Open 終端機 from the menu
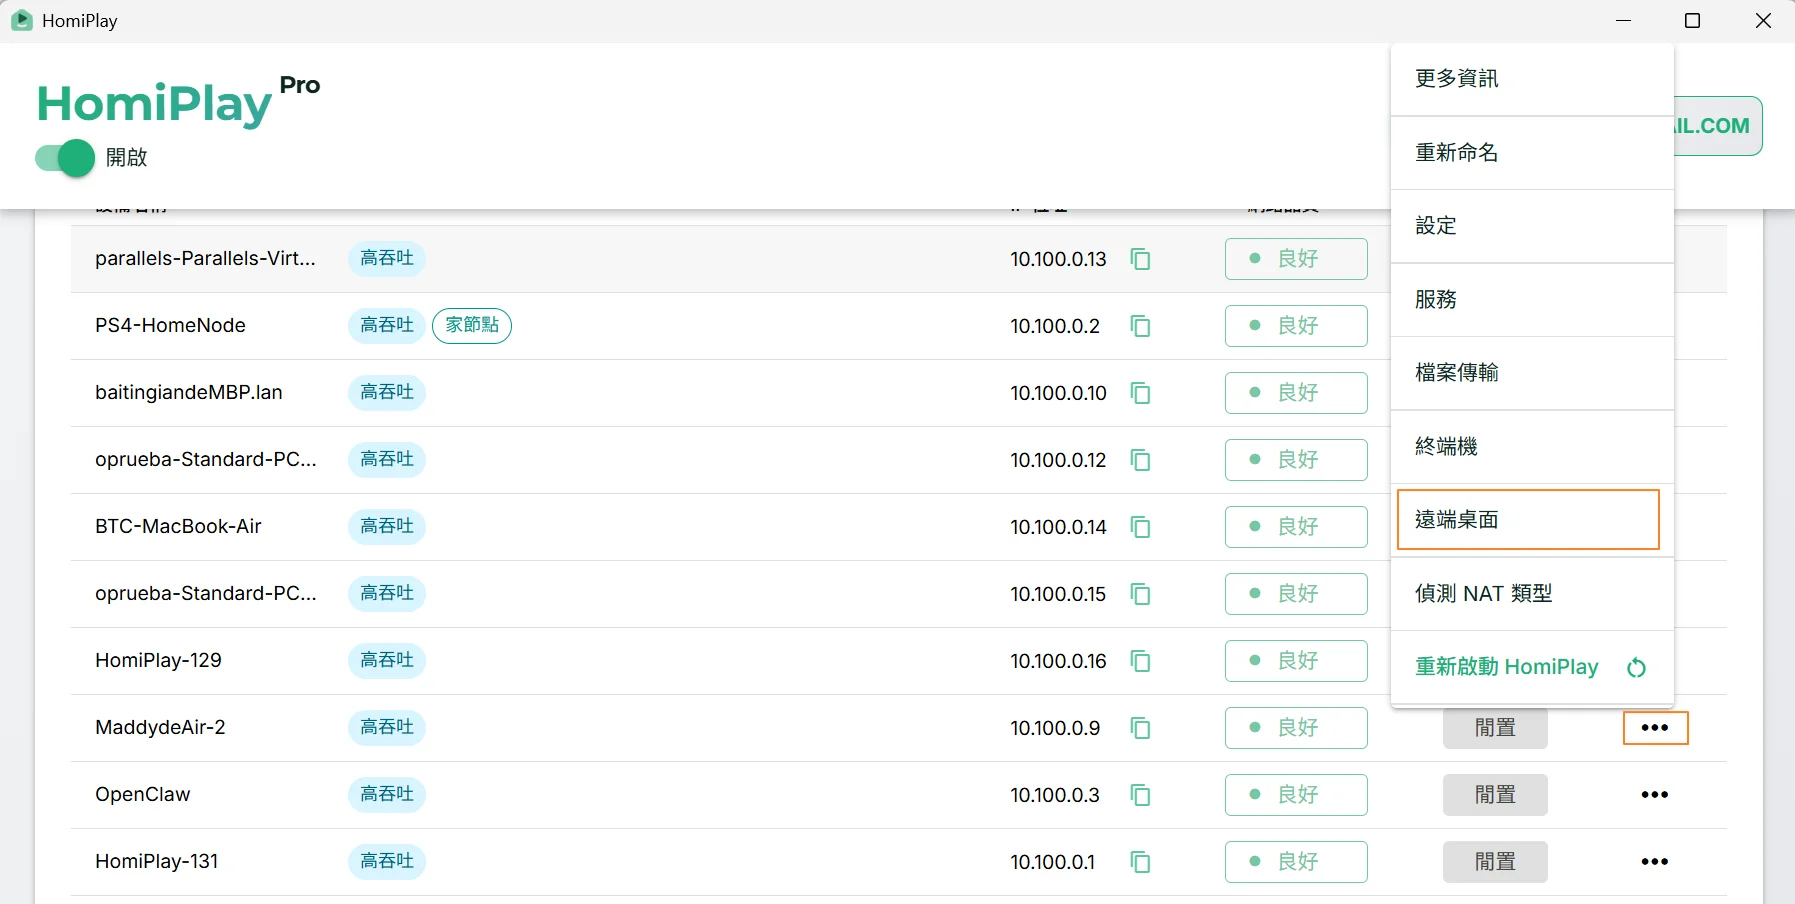This screenshot has height=904, width=1795. [1532, 446]
